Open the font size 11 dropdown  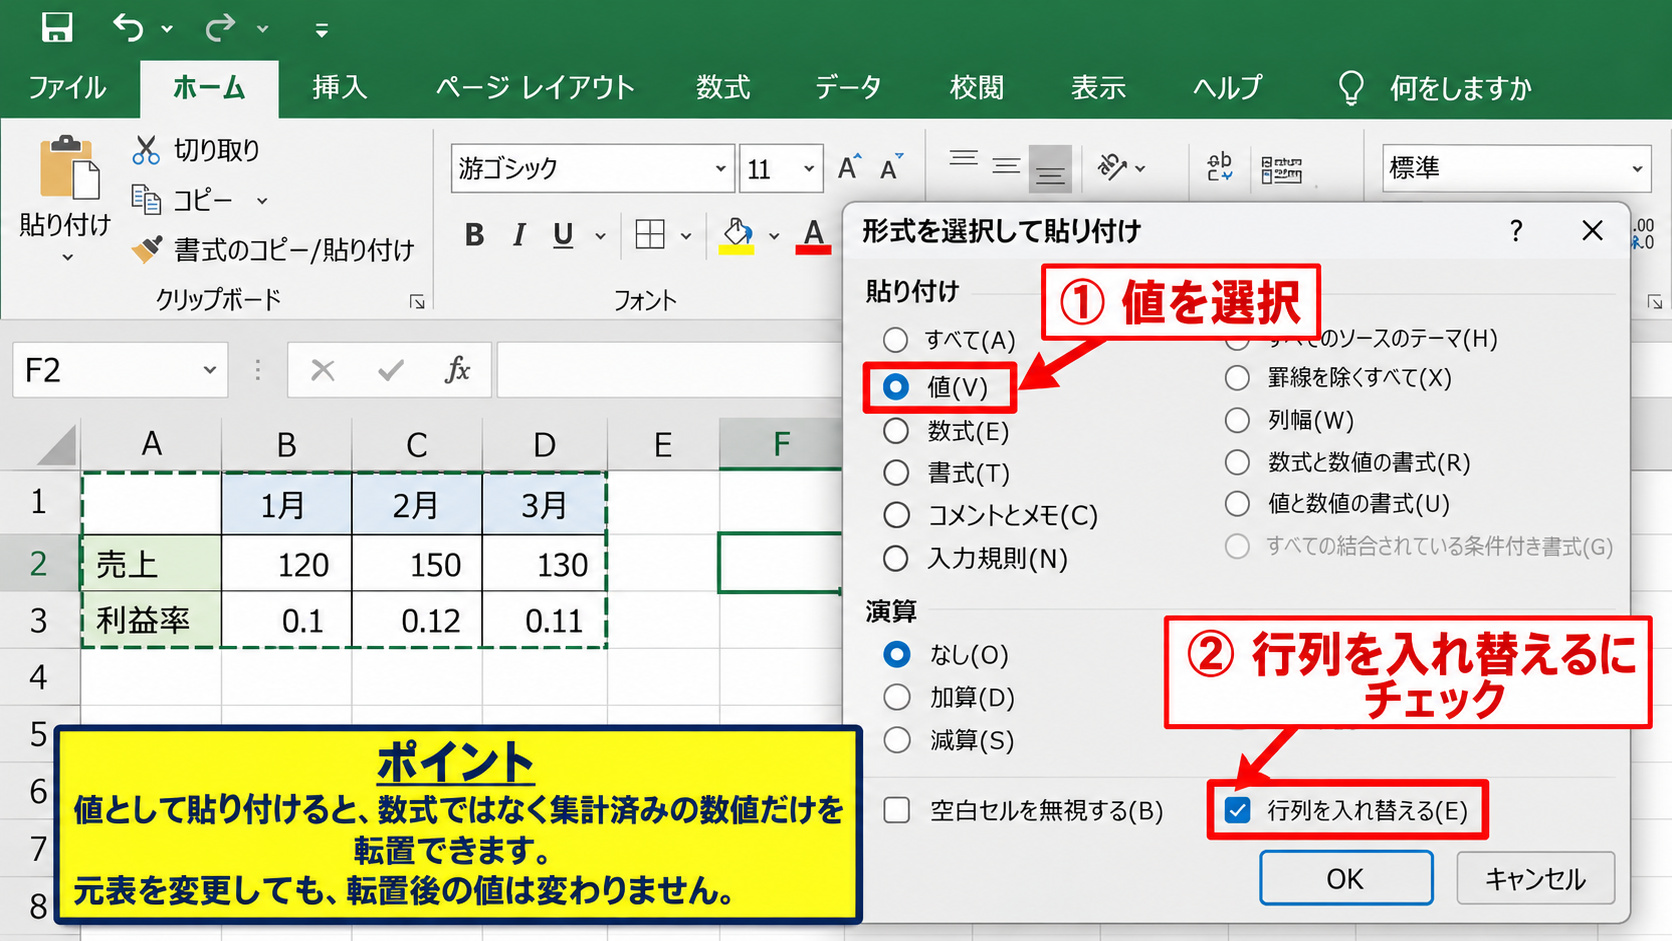tap(809, 169)
